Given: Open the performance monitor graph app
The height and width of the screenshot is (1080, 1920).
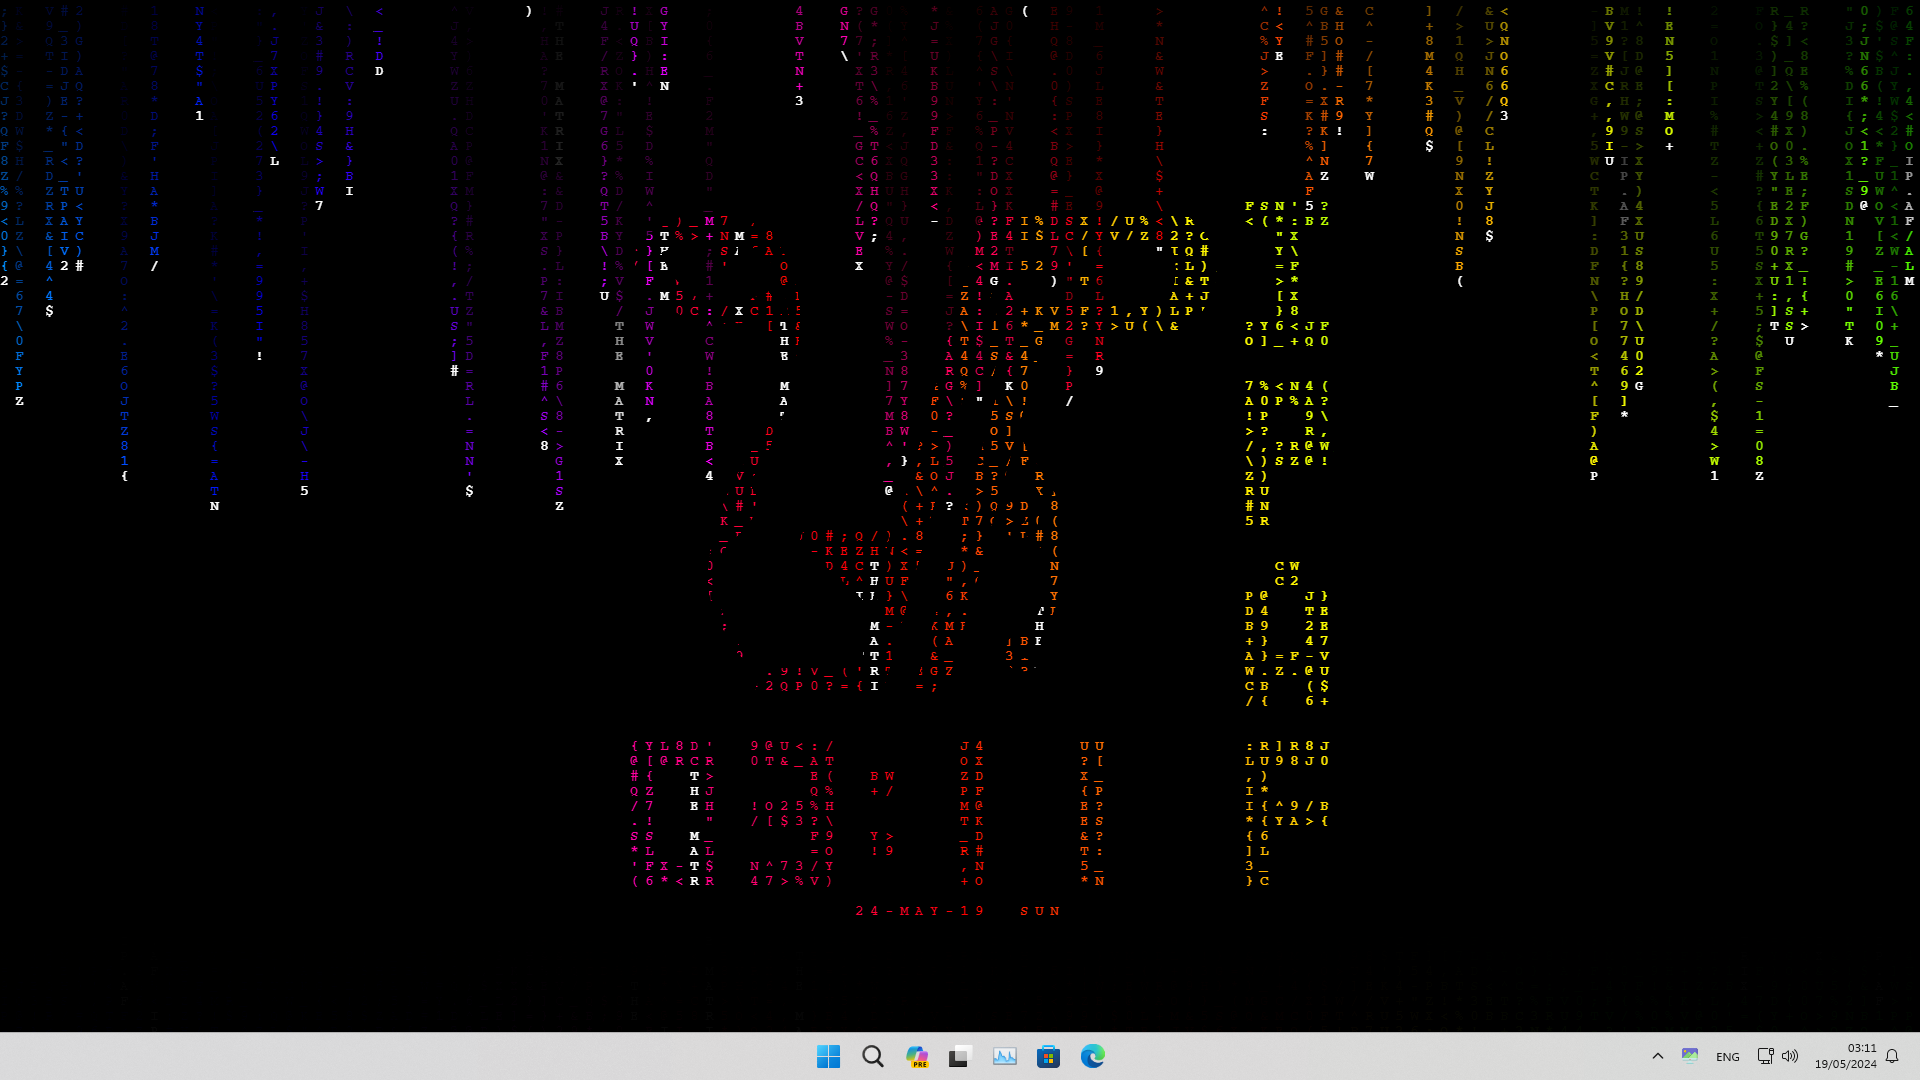Looking at the screenshot, I should (1004, 1056).
